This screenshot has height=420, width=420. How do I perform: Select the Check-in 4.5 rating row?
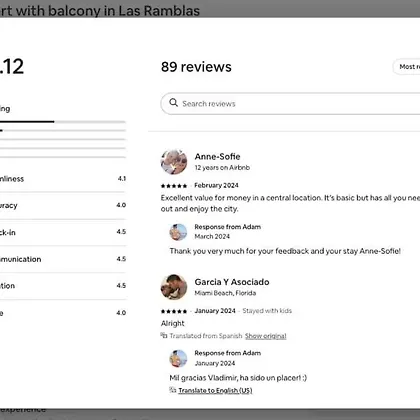coord(63,232)
